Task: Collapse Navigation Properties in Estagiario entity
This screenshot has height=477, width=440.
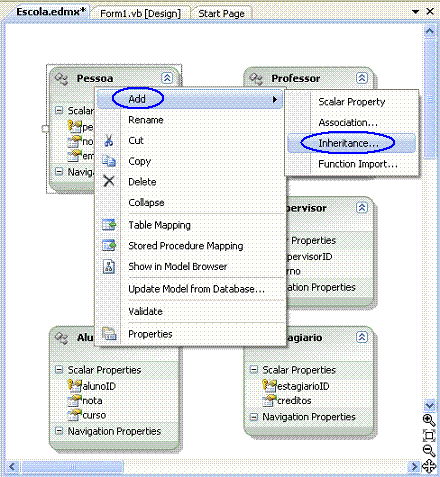Action: [254, 417]
